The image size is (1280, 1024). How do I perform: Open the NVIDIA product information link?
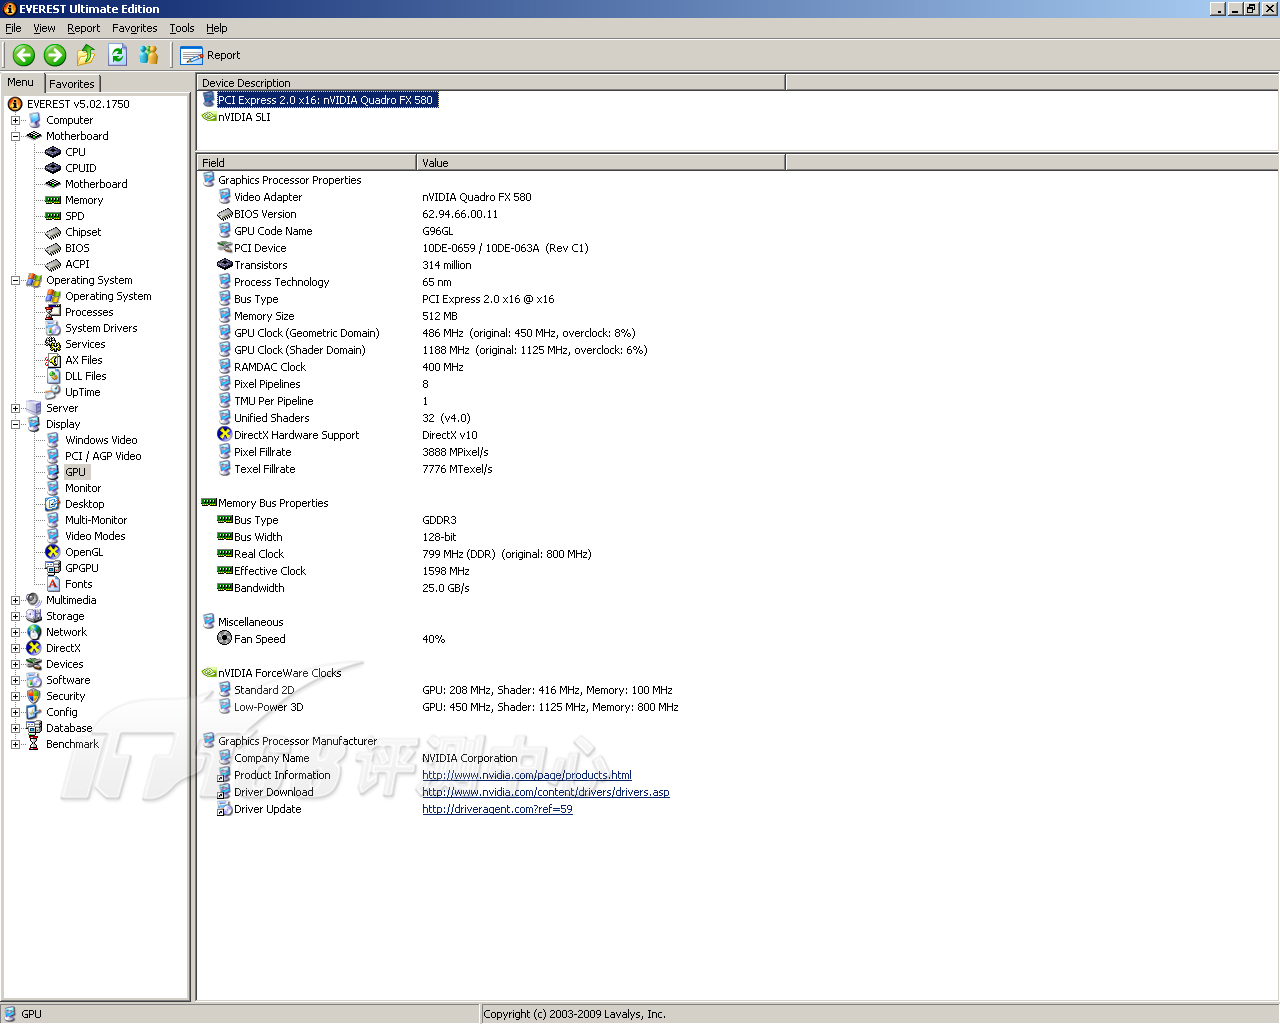click(526, 775)
